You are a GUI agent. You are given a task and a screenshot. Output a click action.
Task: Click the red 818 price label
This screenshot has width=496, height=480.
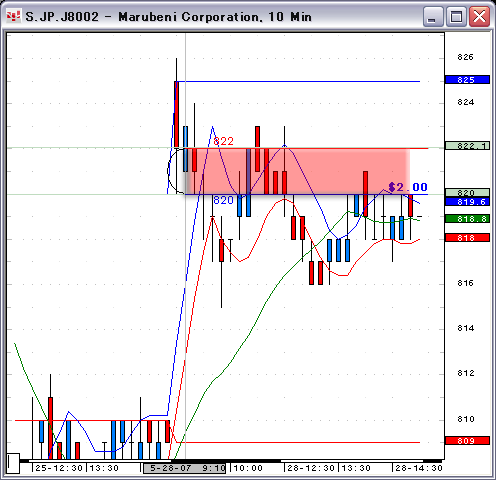[x=467, y=238]
